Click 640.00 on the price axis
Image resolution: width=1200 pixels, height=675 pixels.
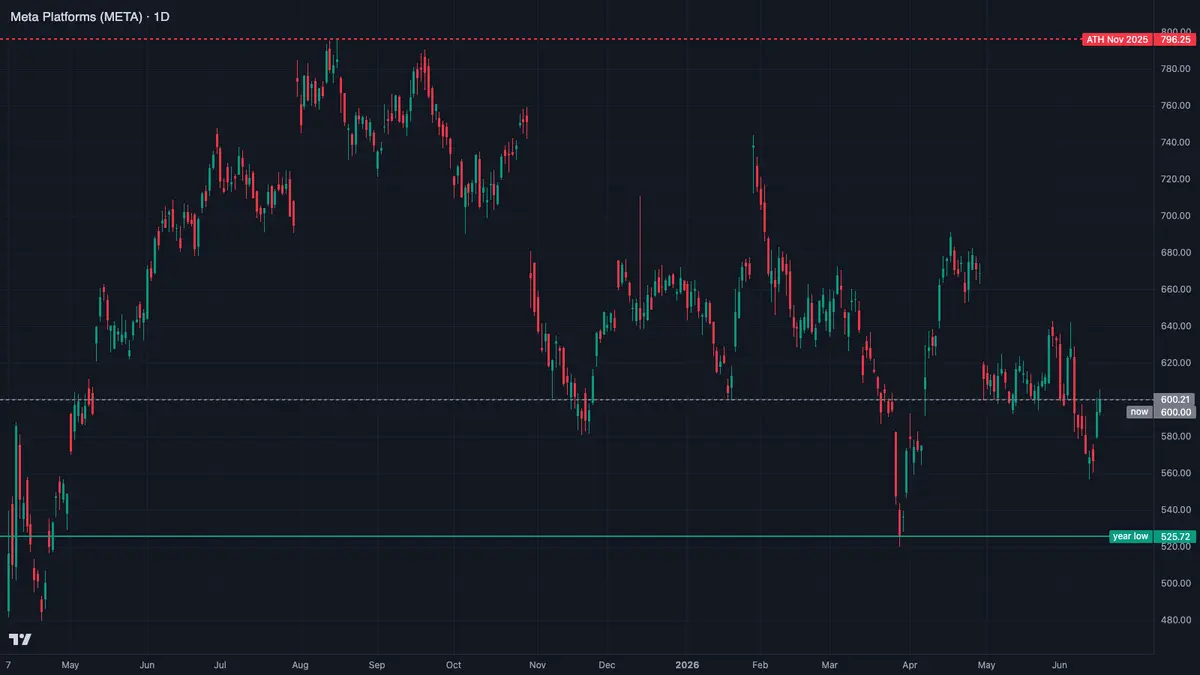(1174, 326)
